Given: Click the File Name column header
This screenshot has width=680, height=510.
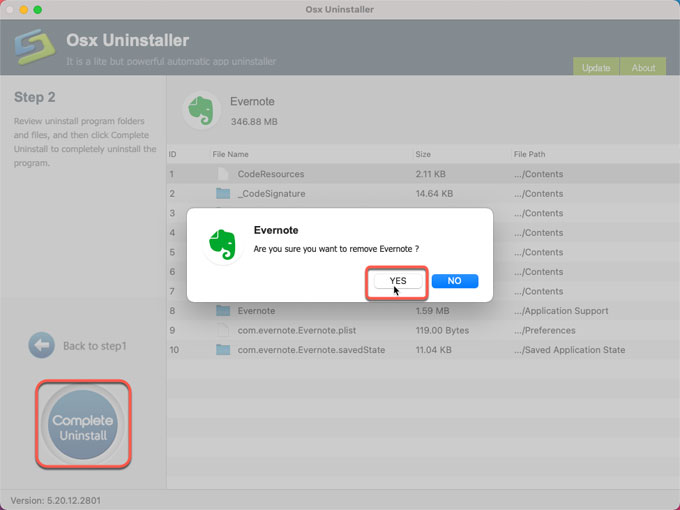Looking at the screenshot, I should tap(230, 154).
